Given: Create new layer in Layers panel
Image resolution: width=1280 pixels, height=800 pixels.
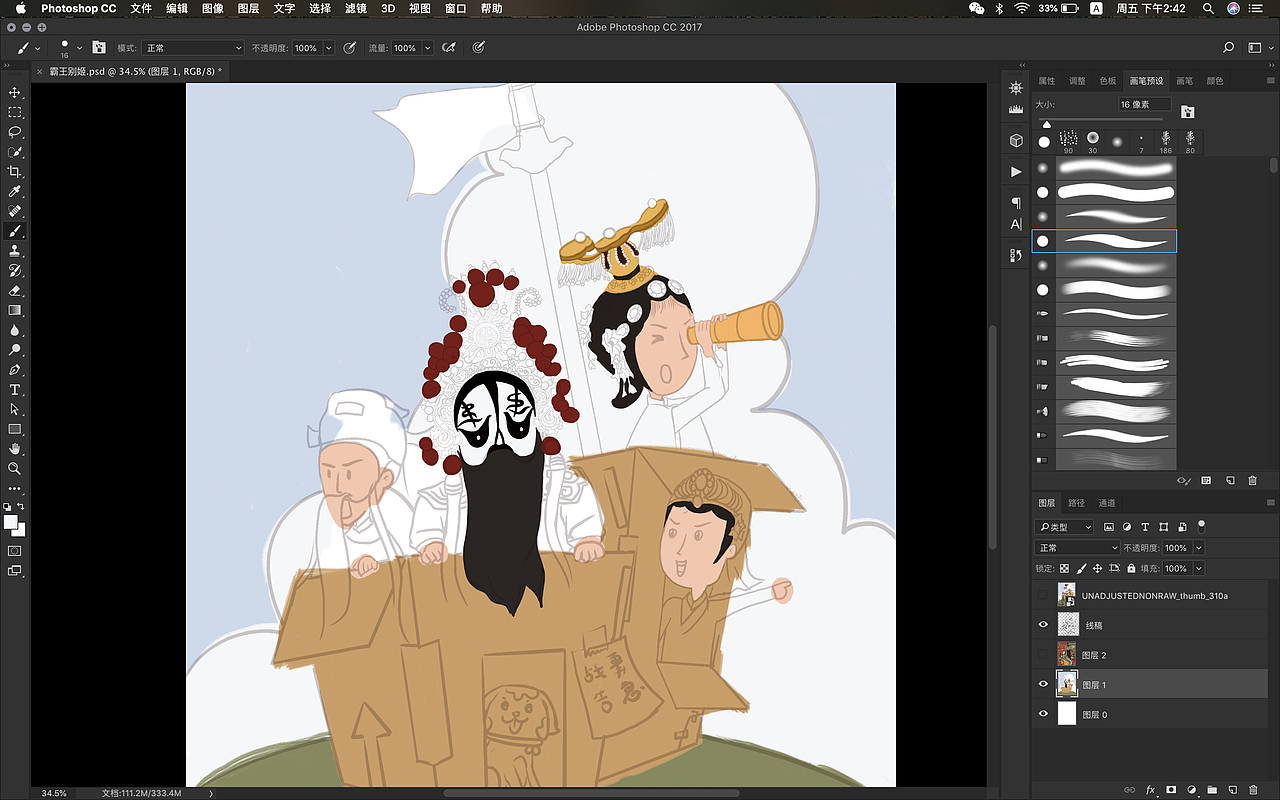Looking at the screenshot, I should (1232, 790).
